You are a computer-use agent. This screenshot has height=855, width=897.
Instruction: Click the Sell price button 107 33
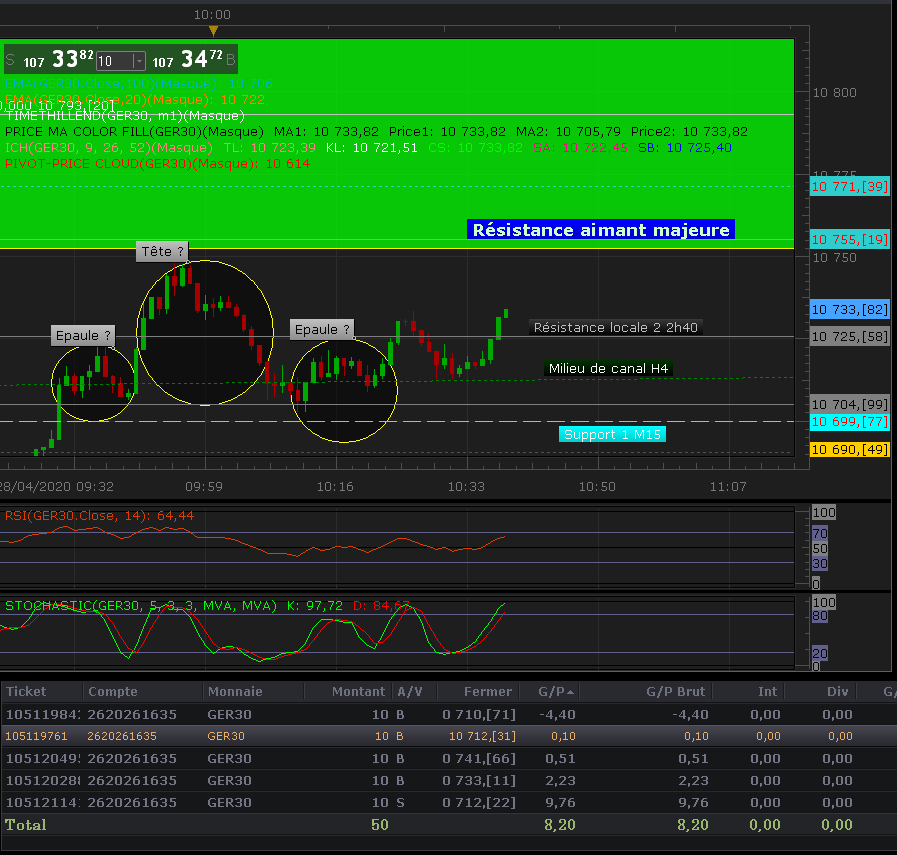50,60
